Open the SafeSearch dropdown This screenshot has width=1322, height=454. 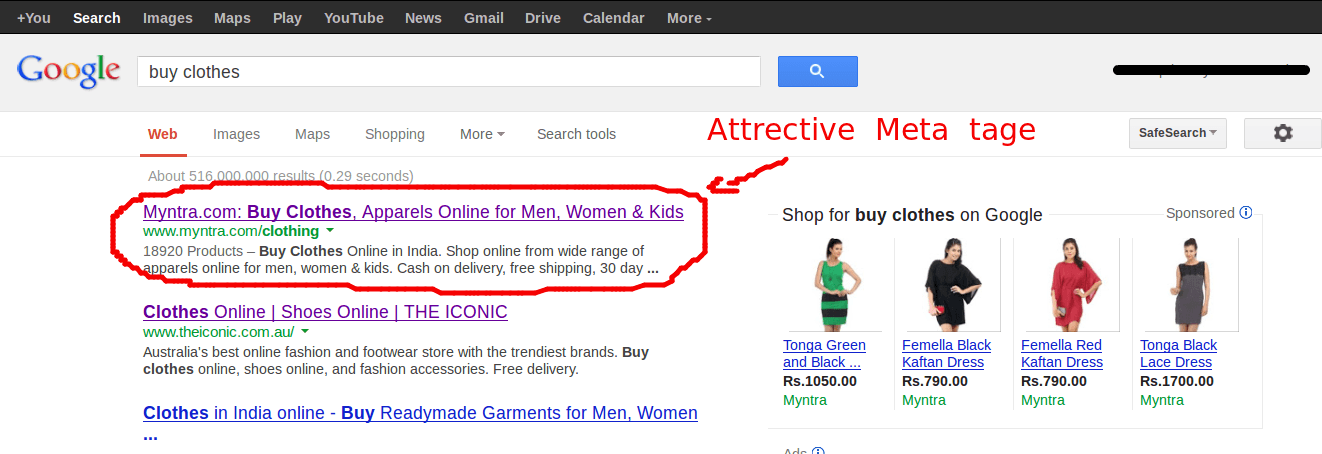[1177, 133]
